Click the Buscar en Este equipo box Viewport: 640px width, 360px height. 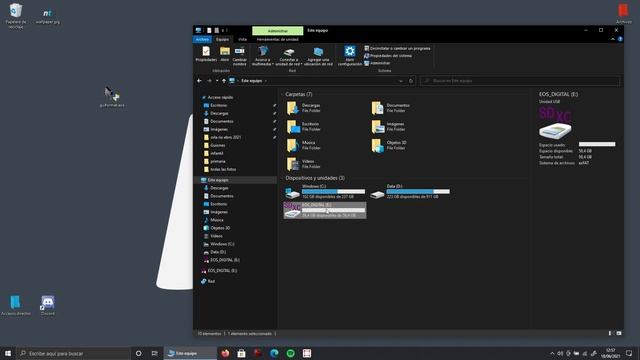520,81
